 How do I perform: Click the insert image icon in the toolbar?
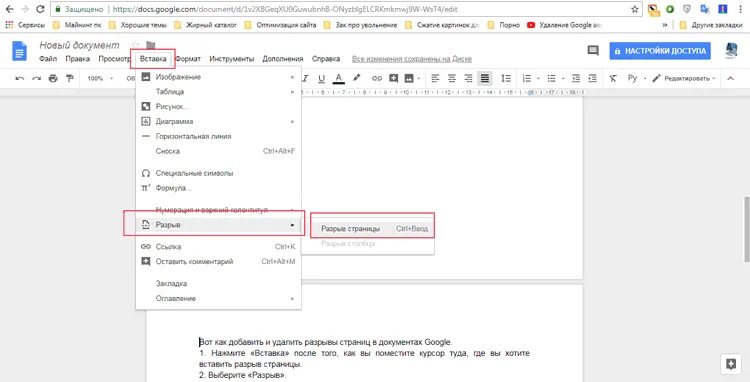tap(409, 78)
